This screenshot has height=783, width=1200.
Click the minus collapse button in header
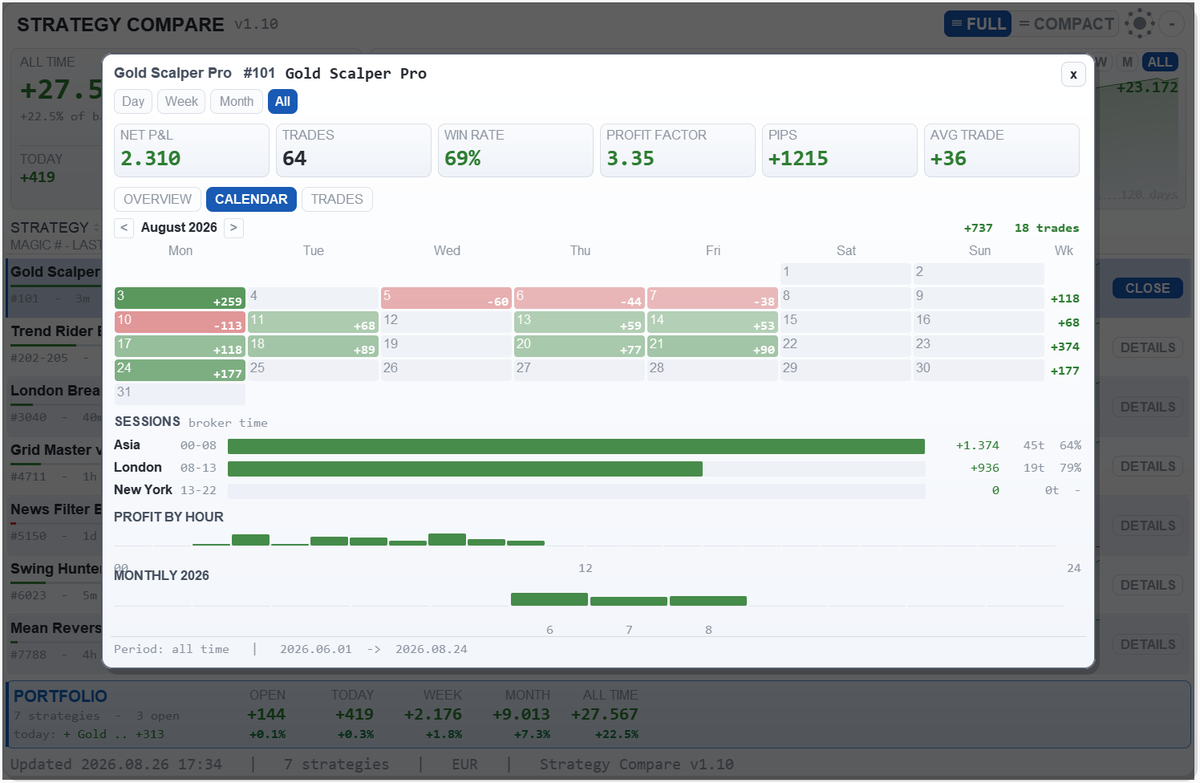1171,24
